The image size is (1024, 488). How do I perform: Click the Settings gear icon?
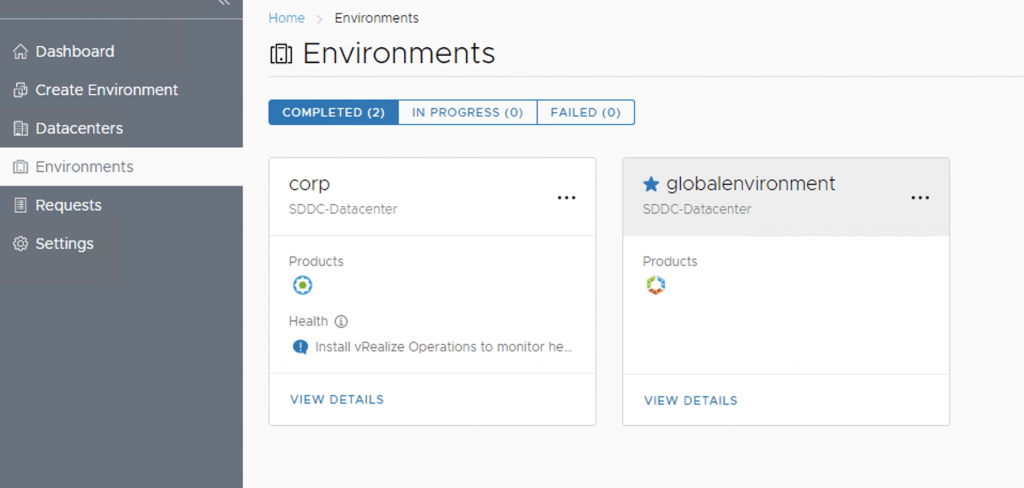point(20,244)
